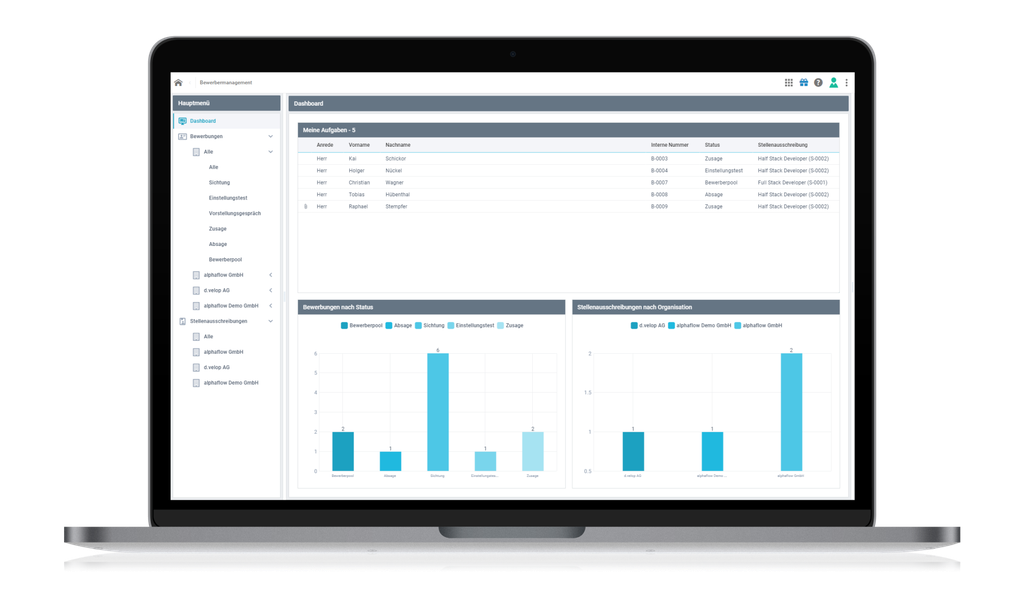Open the Bewerberpool sidebar entry

coord(225,260)
